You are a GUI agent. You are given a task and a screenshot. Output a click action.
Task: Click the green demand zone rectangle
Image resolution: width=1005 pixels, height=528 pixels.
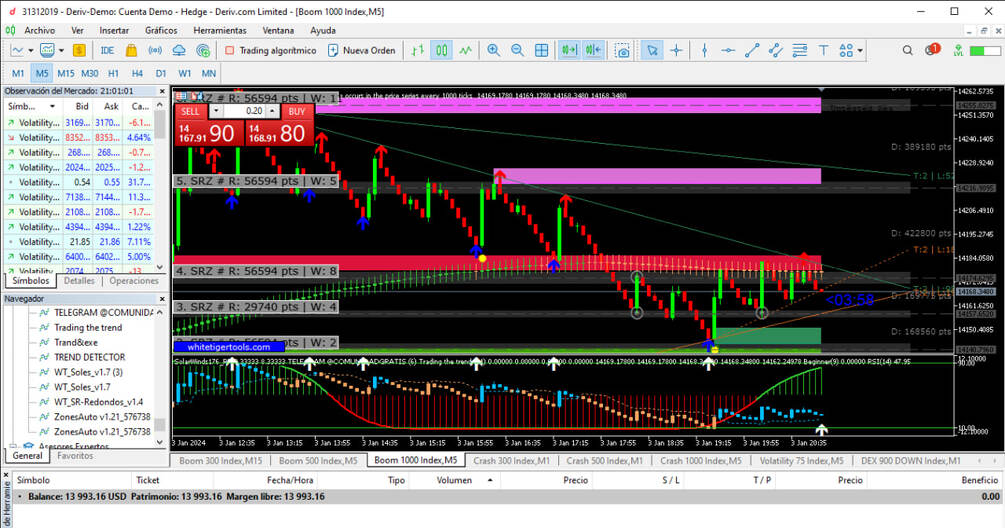click(768, 336)
